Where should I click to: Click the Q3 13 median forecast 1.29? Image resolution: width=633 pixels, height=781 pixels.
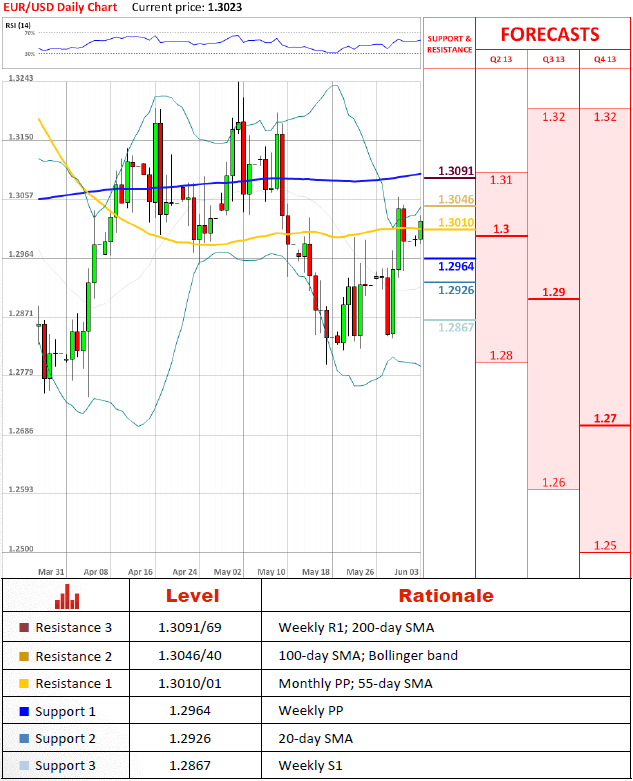(x=553, y=292)
